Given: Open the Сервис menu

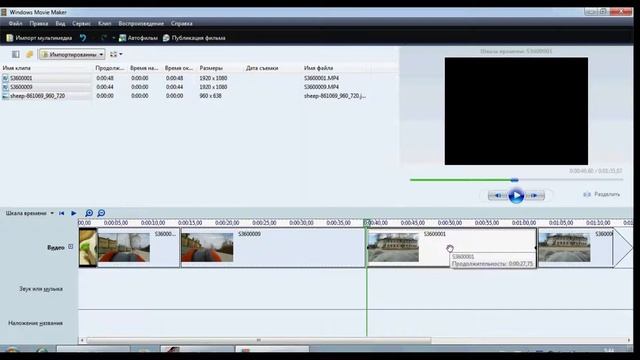Looking at the screenshot, I should coord(81,23).
